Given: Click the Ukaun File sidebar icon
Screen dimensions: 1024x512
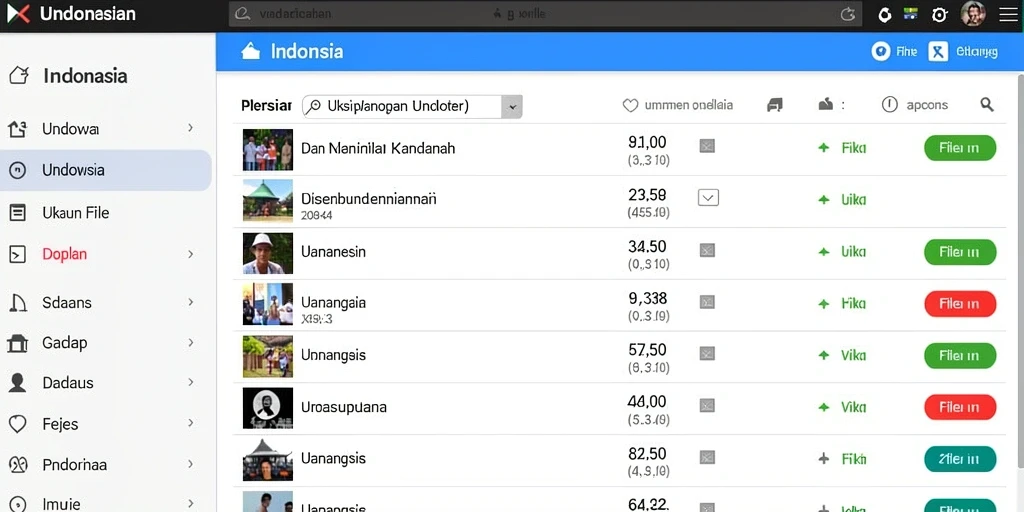Looking at the screenshot, I should click(x=18, y=212).
